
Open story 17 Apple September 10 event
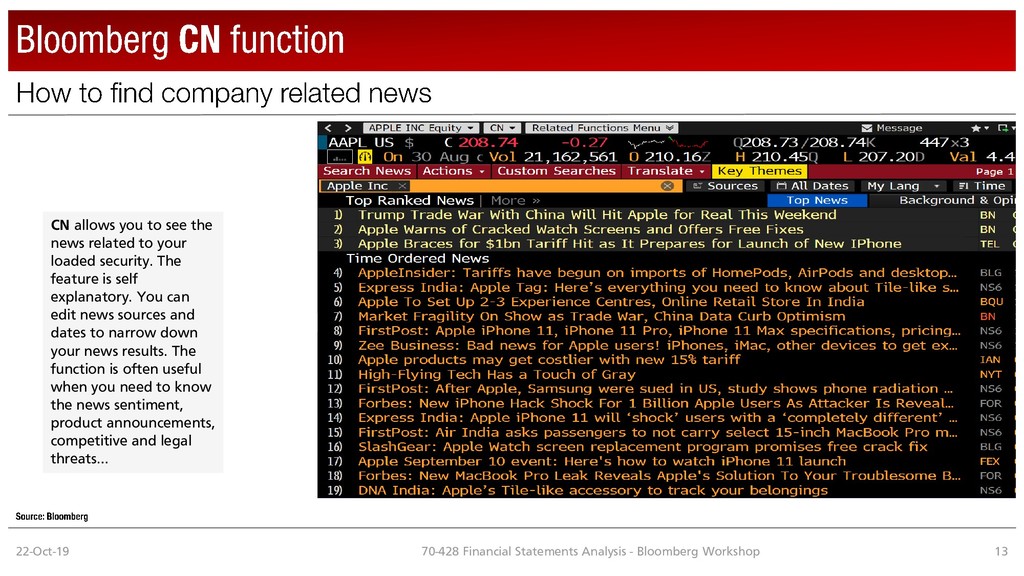pyautogui.click(x=601, y=461)
